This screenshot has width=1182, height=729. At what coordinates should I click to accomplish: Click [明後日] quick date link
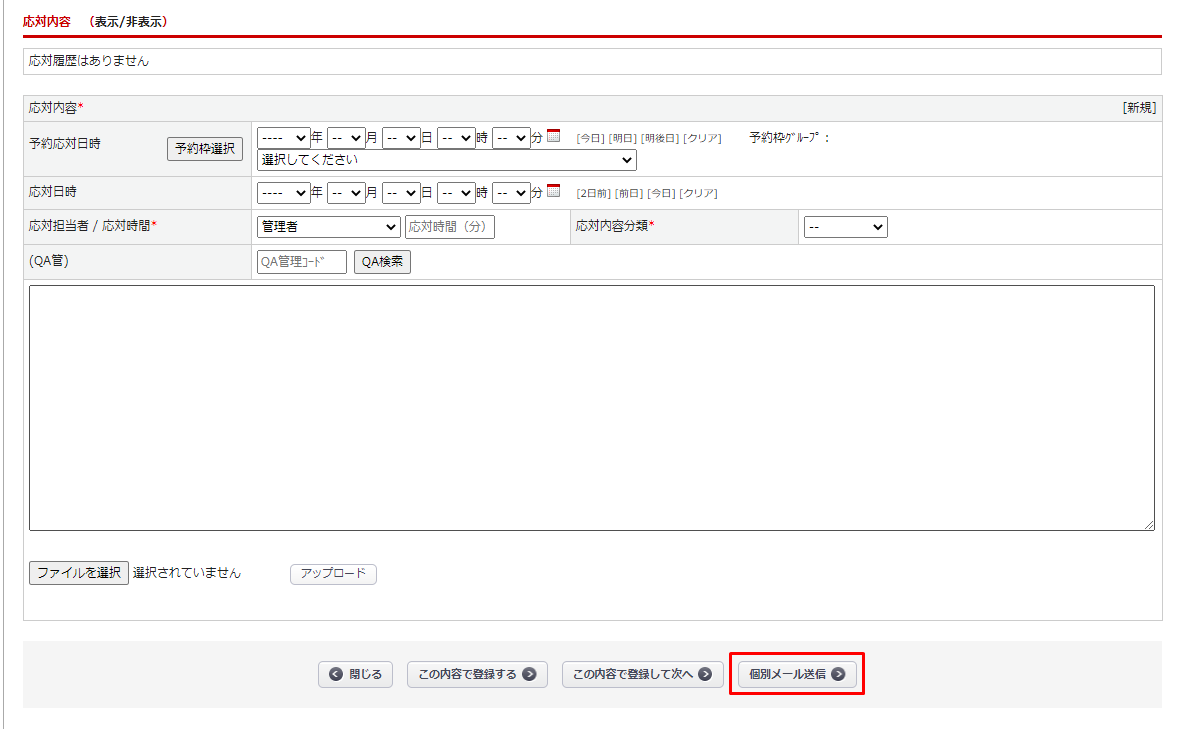tap(659, 138)
